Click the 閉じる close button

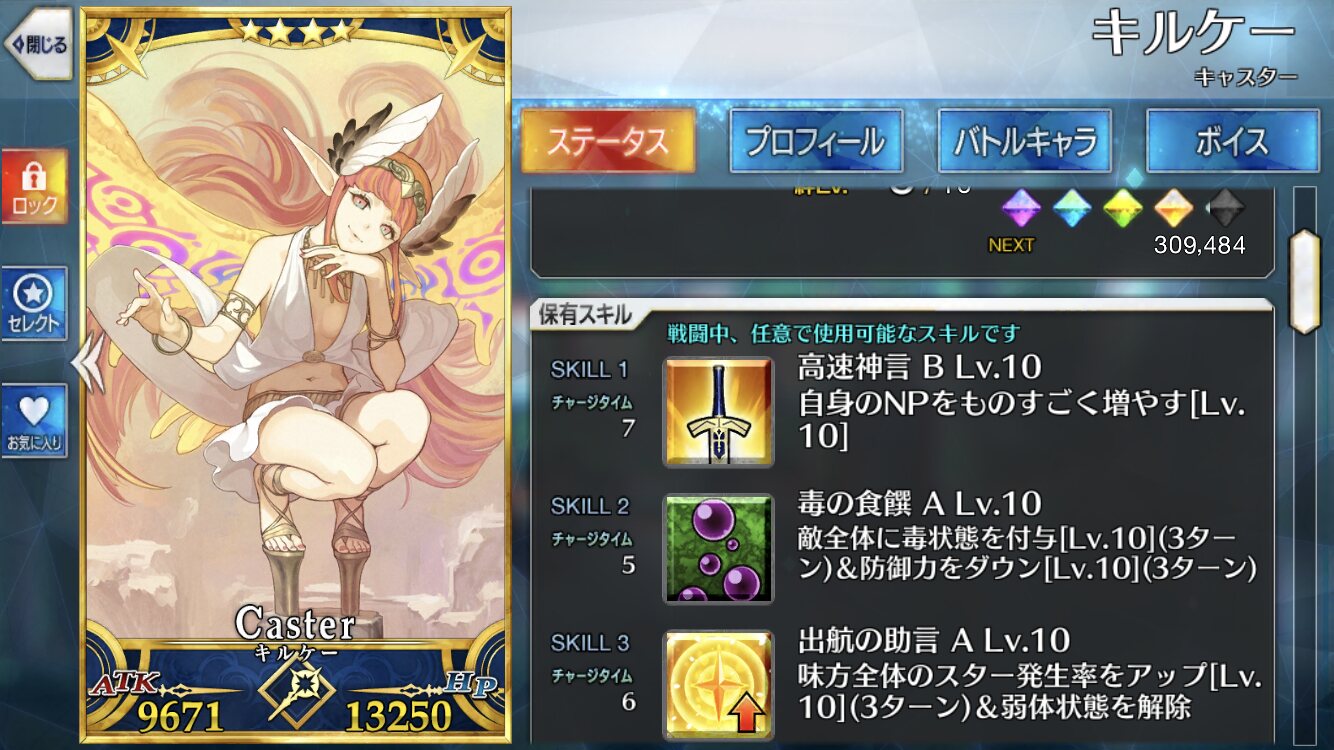click(x=38, y=43)
